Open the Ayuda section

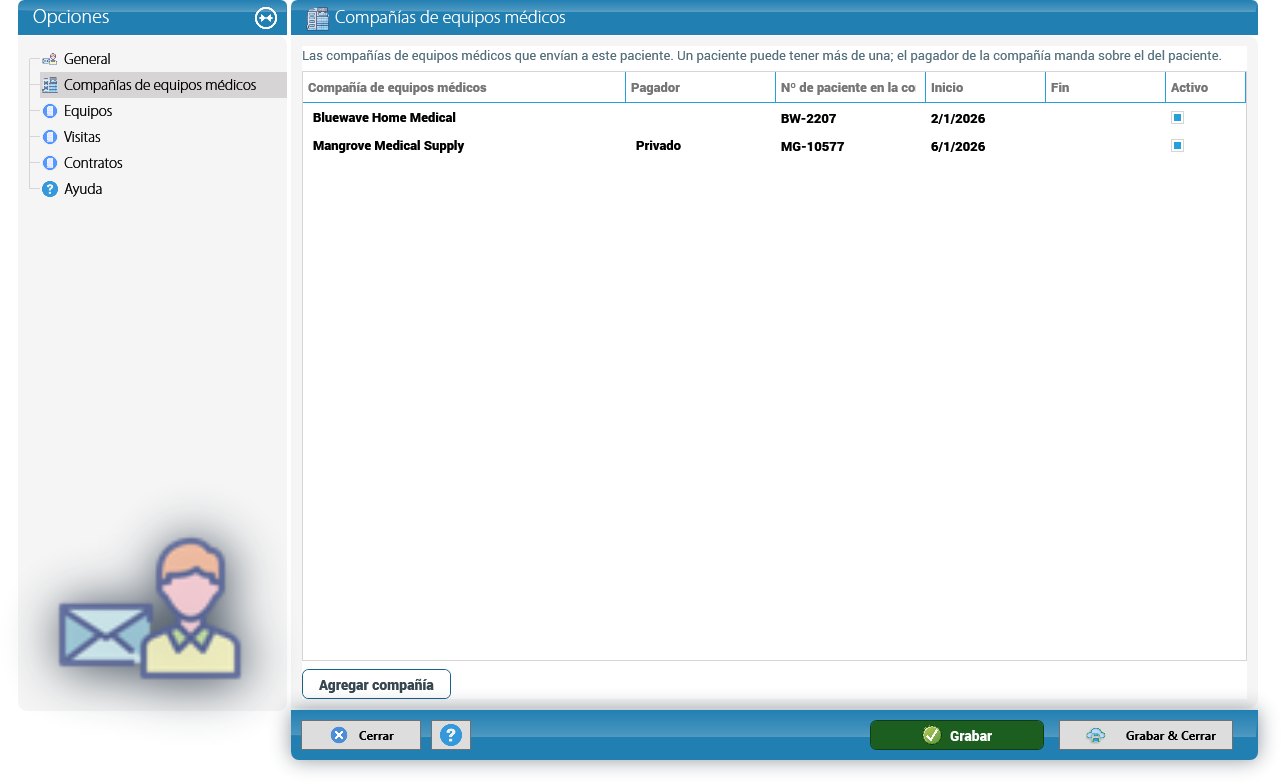tap(83, 189)
